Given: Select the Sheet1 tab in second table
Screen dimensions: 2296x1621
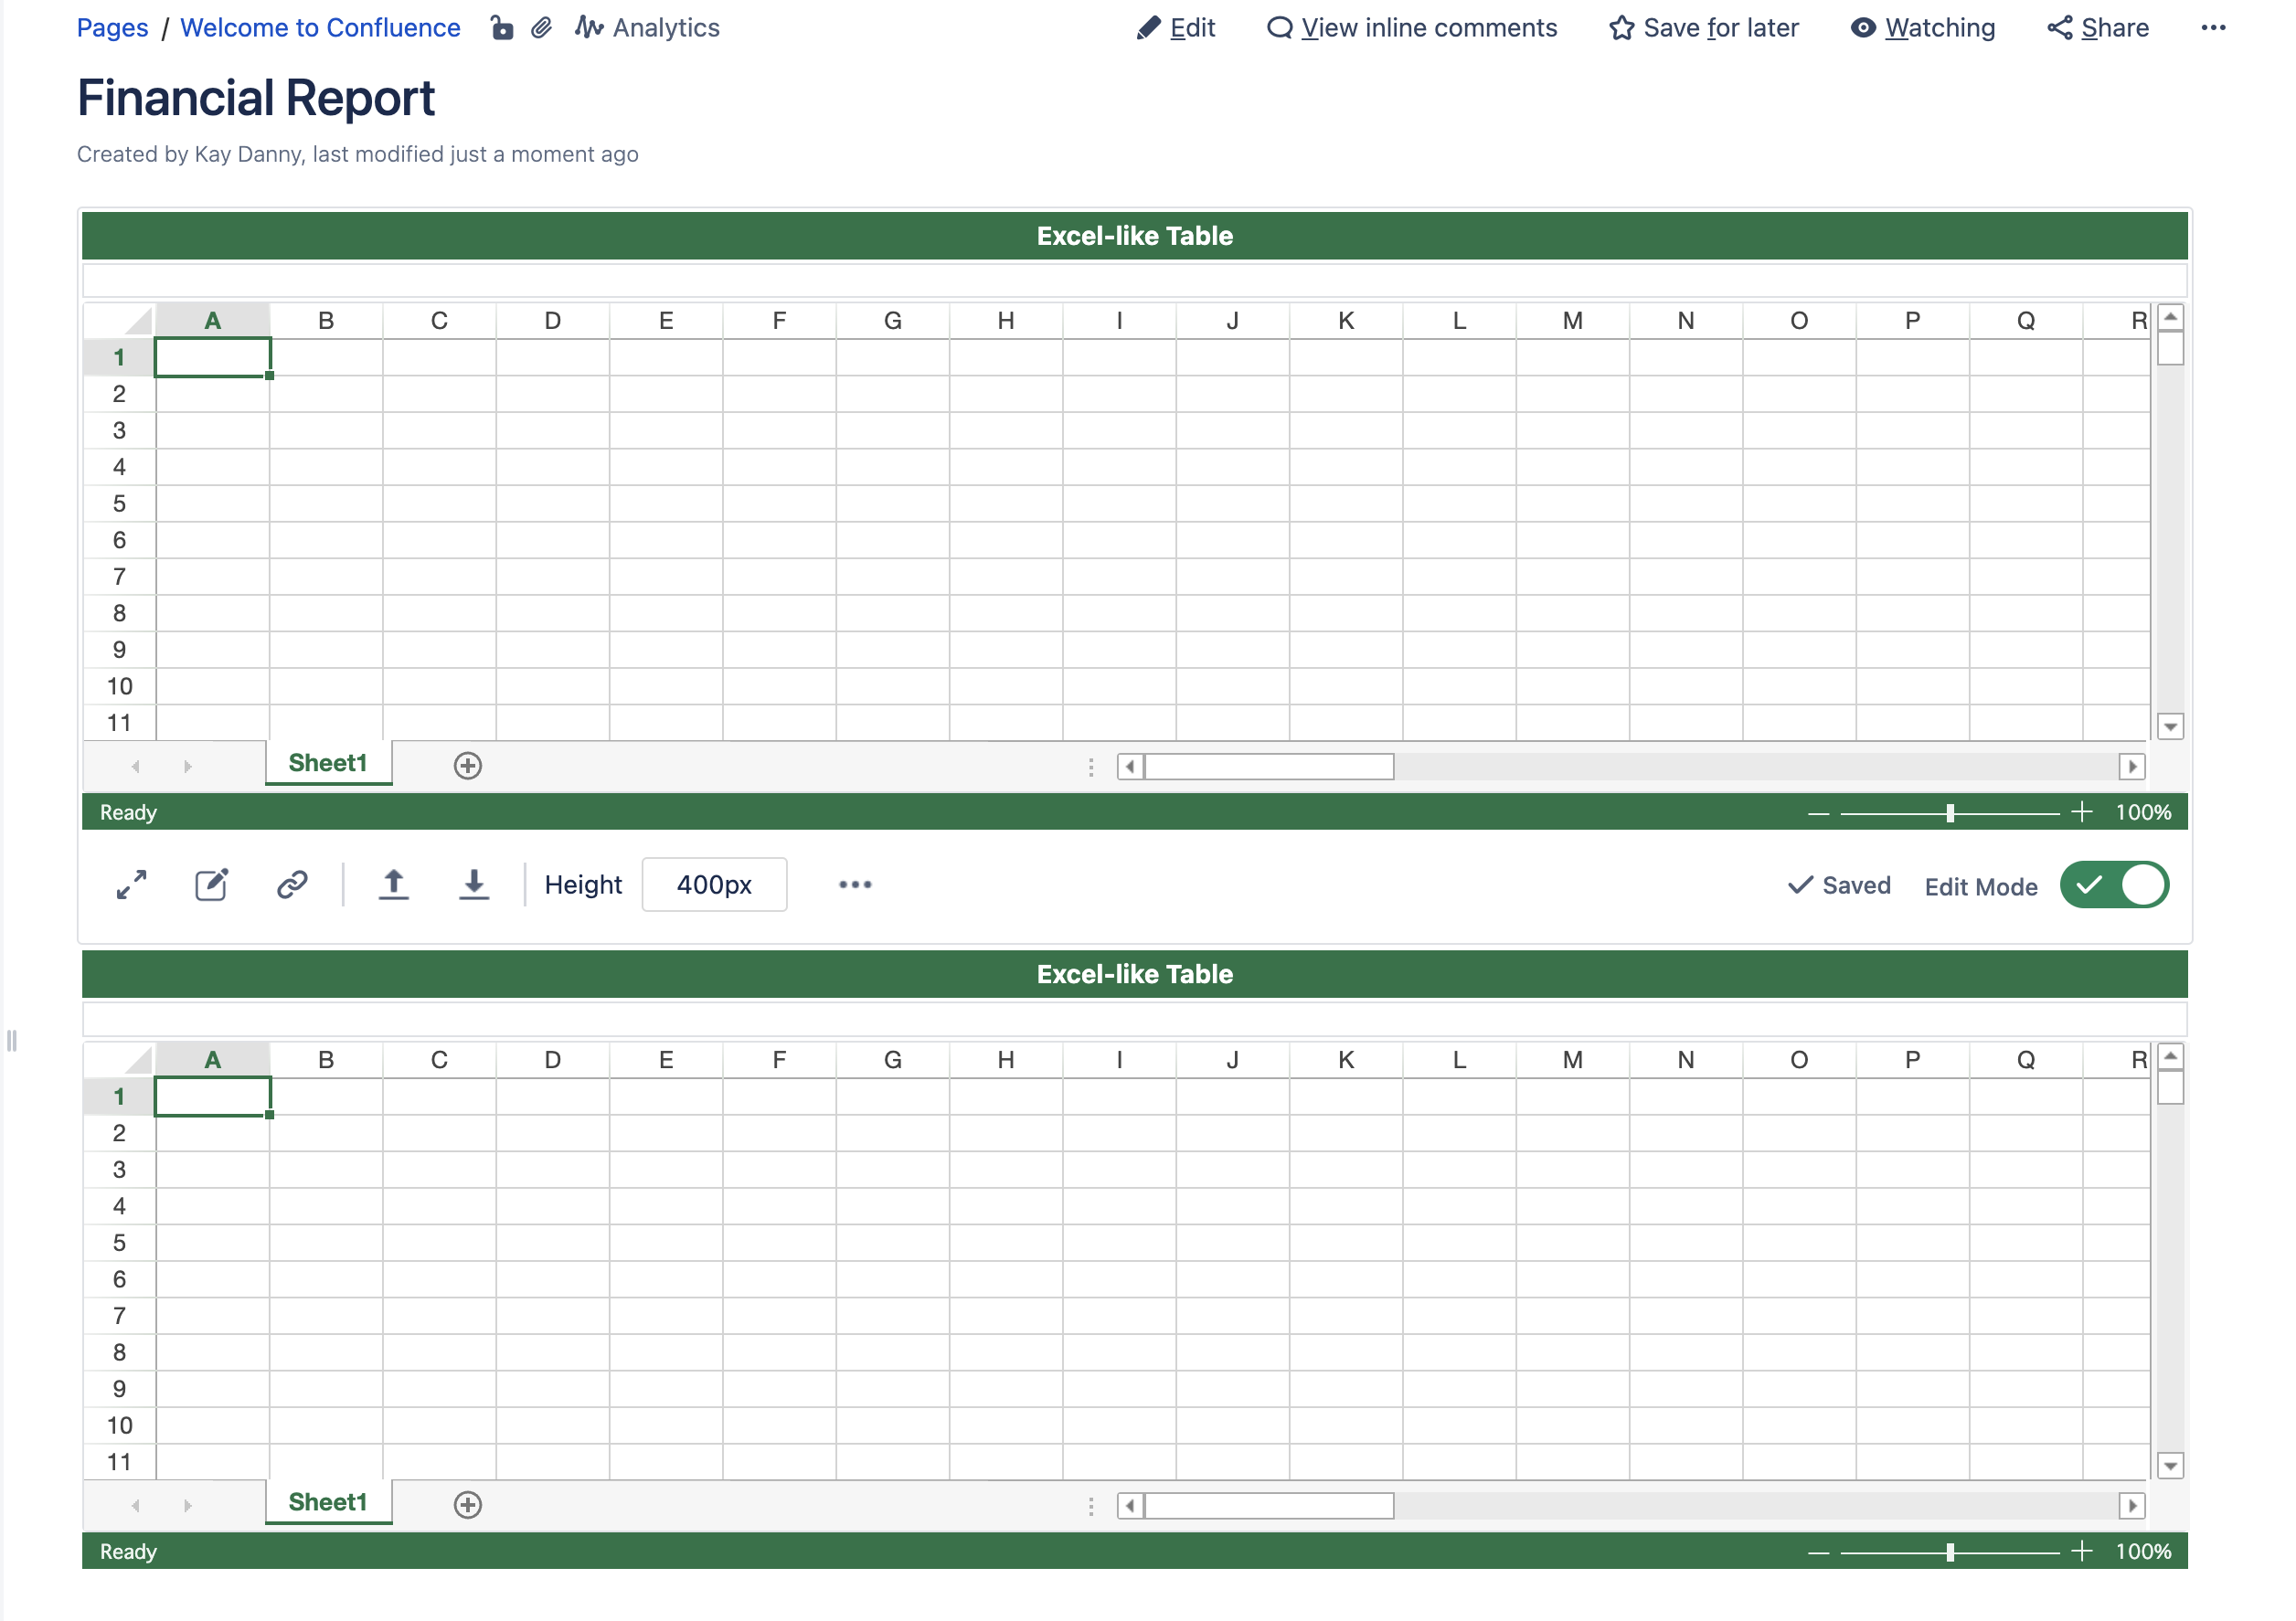Looking at the screenshot, I should point(328,1503).
